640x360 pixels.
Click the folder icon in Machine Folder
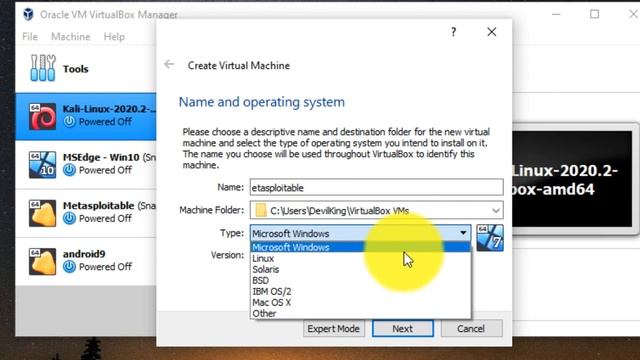click(260, 211)
